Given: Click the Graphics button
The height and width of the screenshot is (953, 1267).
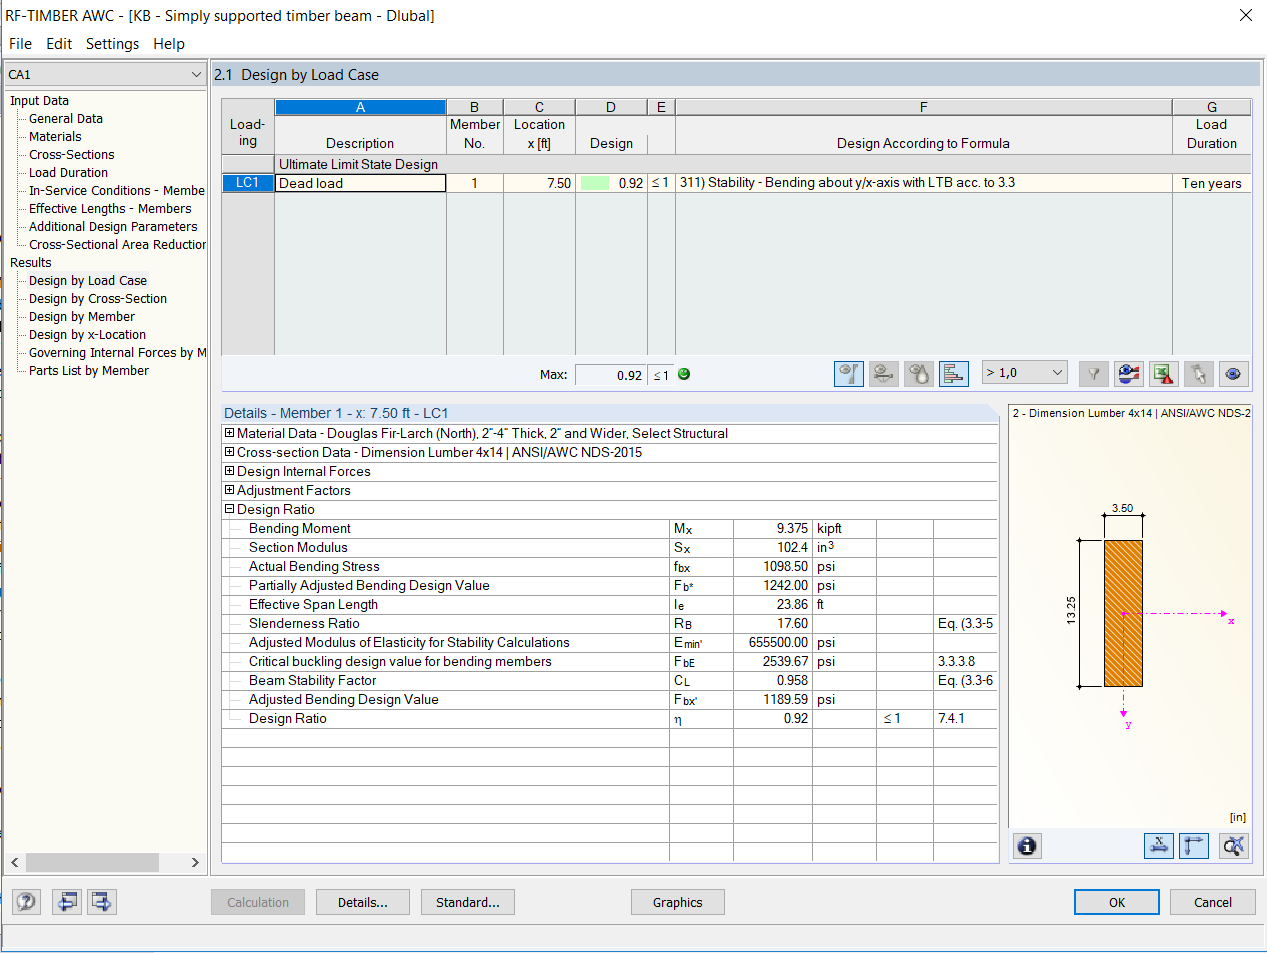Looking at the screenshot, I should click(677, 901).
